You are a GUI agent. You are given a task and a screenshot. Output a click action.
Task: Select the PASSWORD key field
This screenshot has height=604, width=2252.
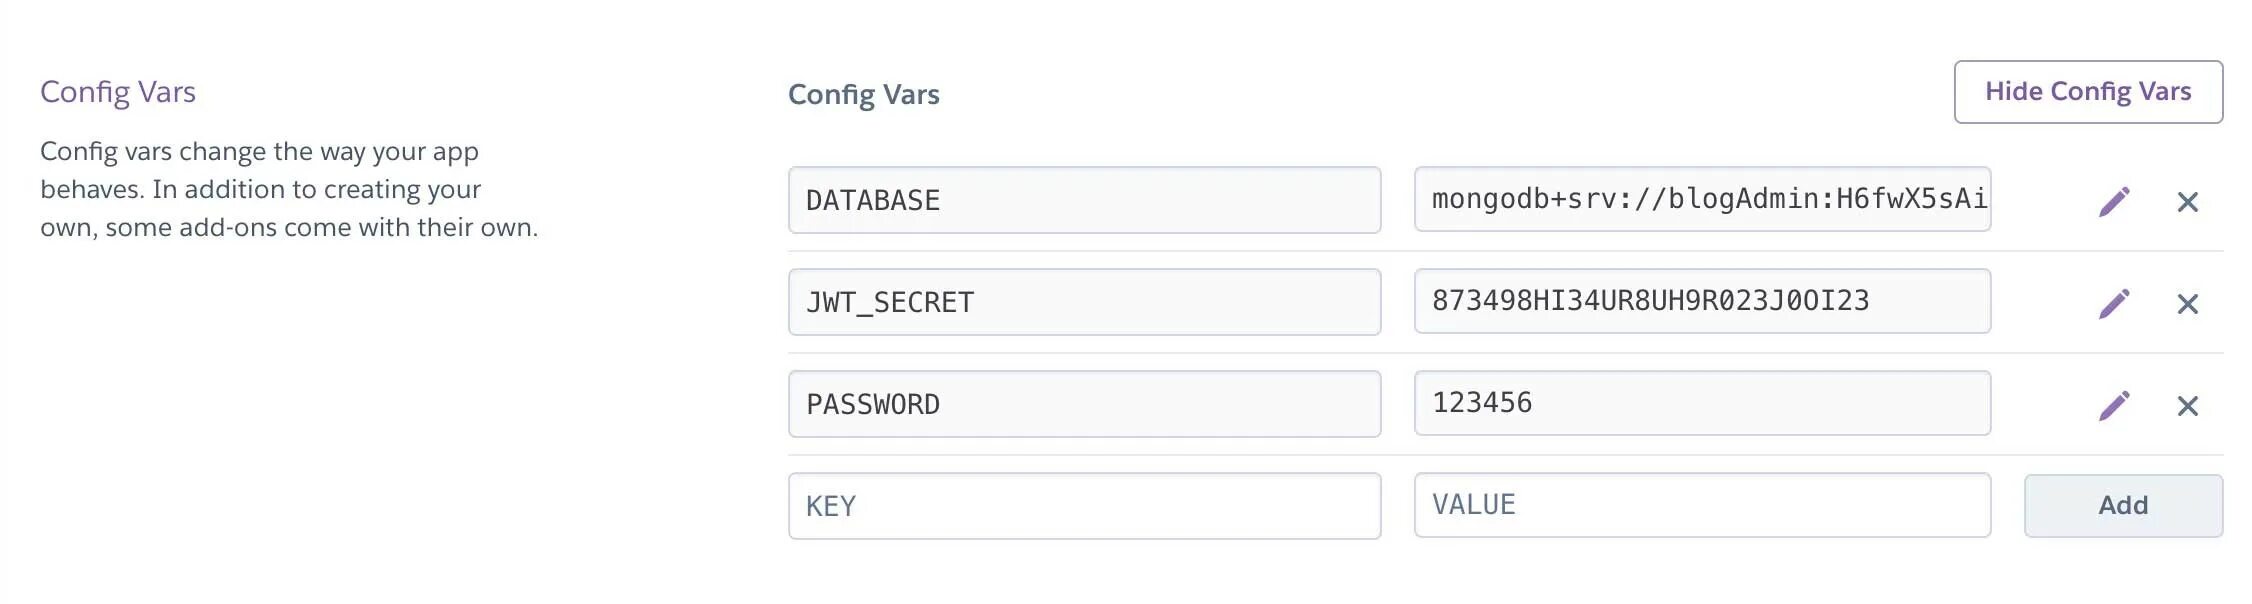(1084, 404)
